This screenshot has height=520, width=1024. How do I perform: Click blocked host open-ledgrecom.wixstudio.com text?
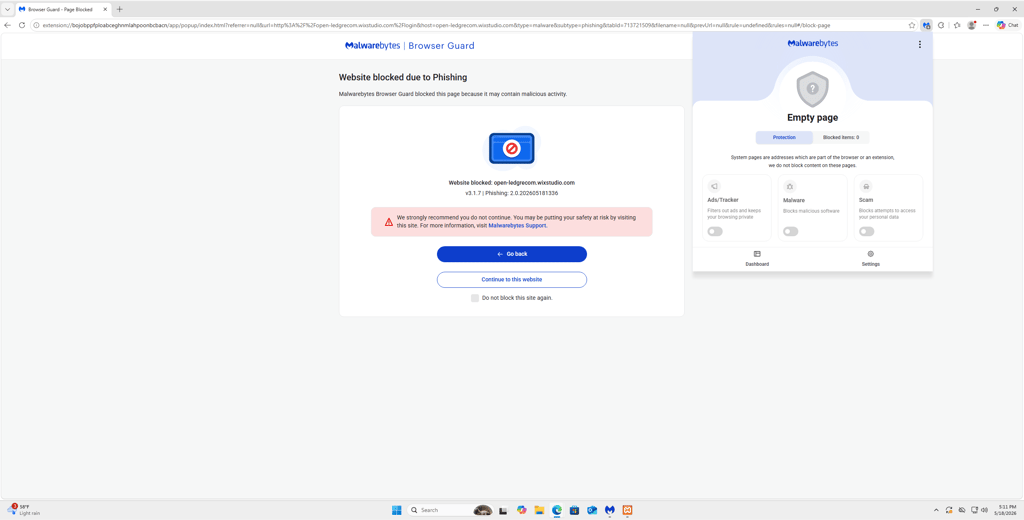point(534,183)
